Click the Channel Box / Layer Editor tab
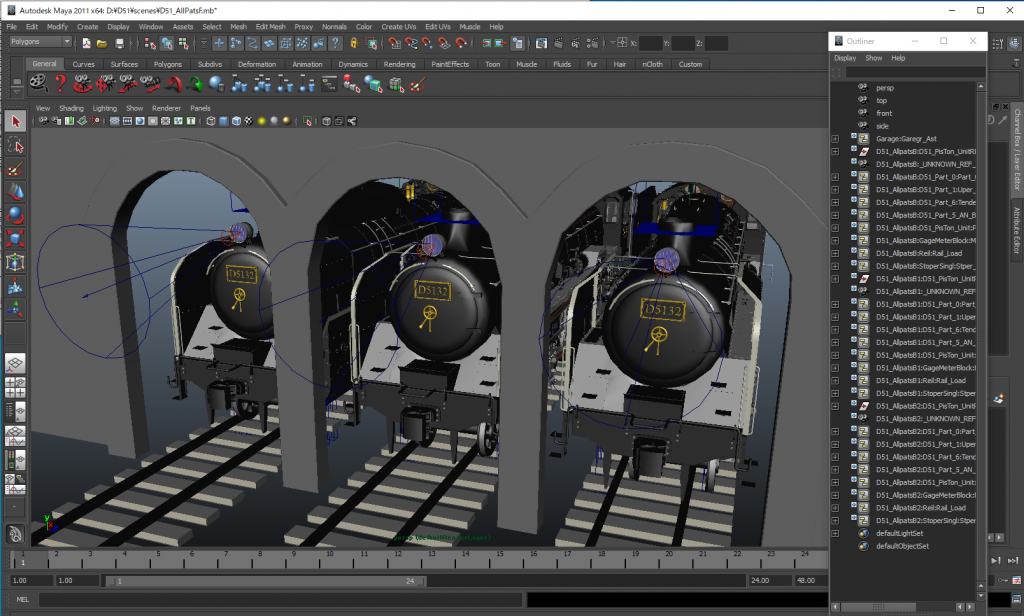Screen dimensions: 1024x616 click(1017, 149)
